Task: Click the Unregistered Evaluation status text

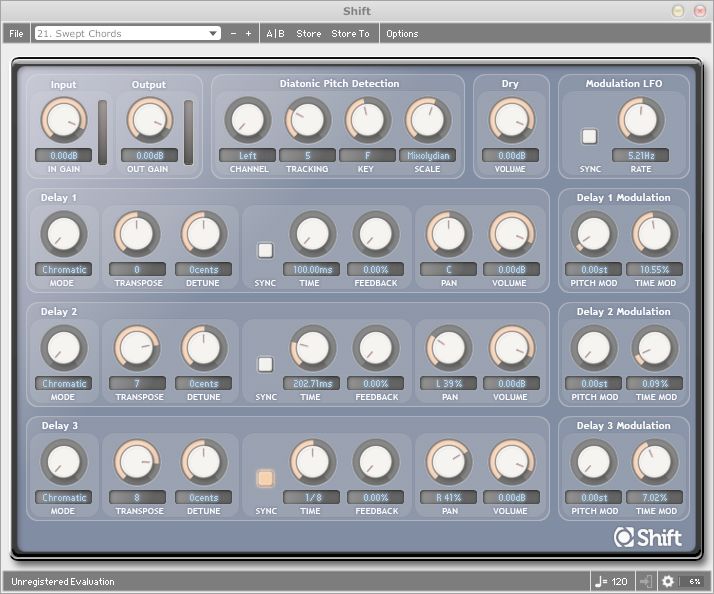Action: [63, 581]
